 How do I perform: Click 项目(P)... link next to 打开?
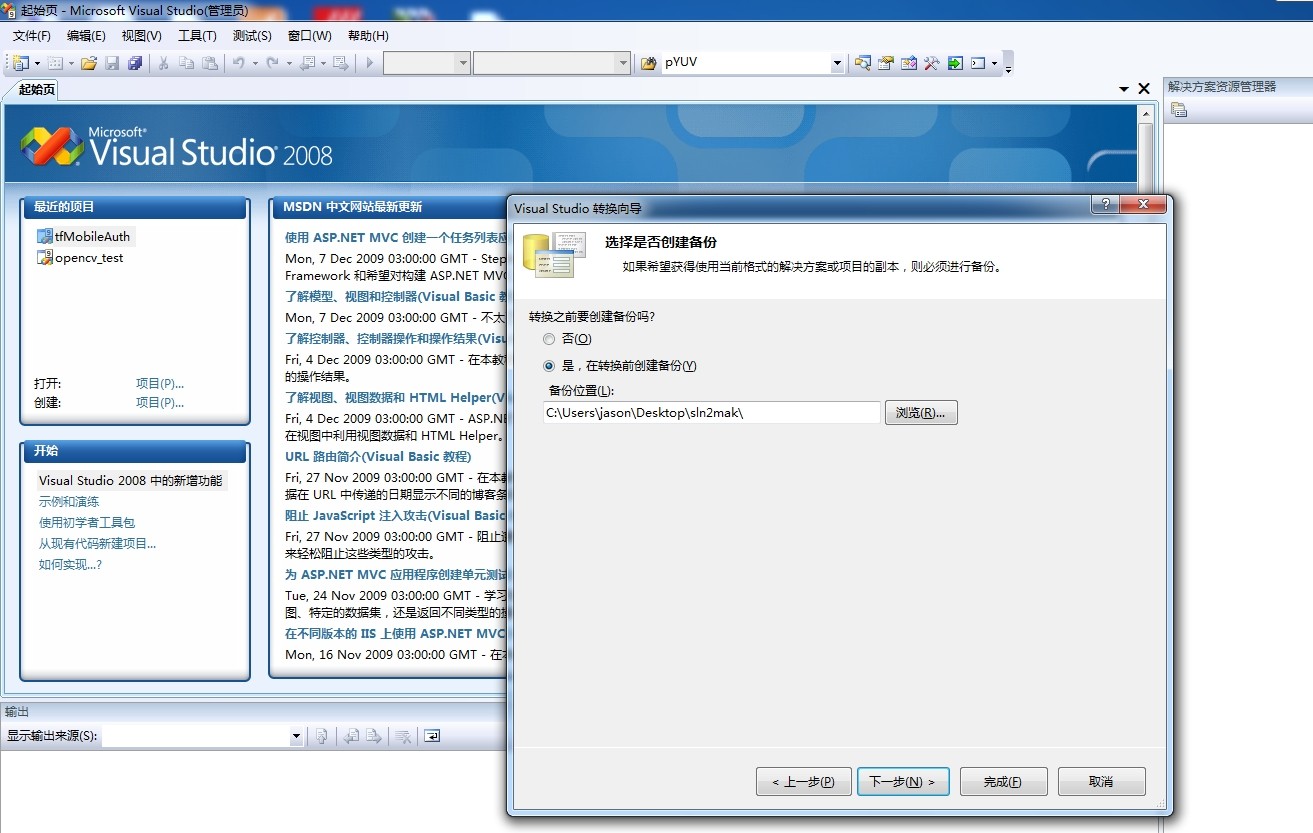tap(160, 383)
